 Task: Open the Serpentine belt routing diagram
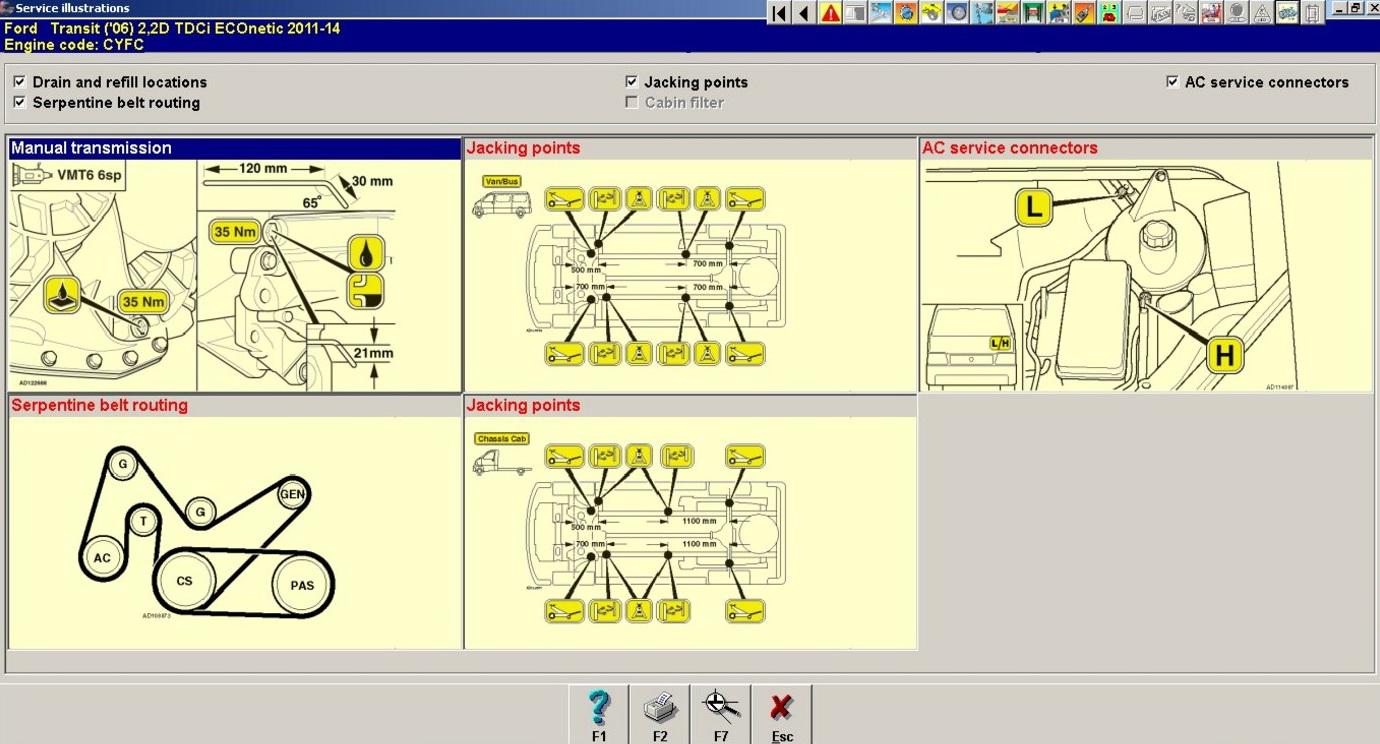(x=234, y=532)
